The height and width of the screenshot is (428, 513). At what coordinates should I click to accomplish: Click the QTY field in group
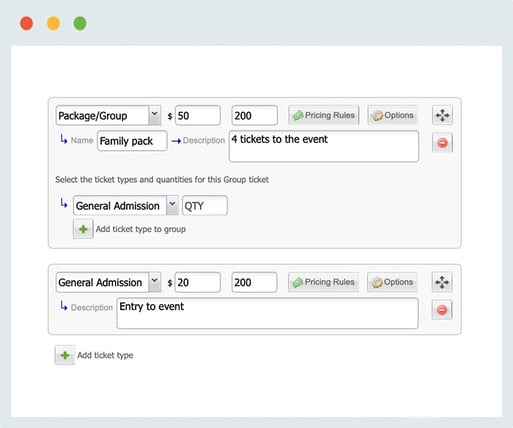point(205,205)
